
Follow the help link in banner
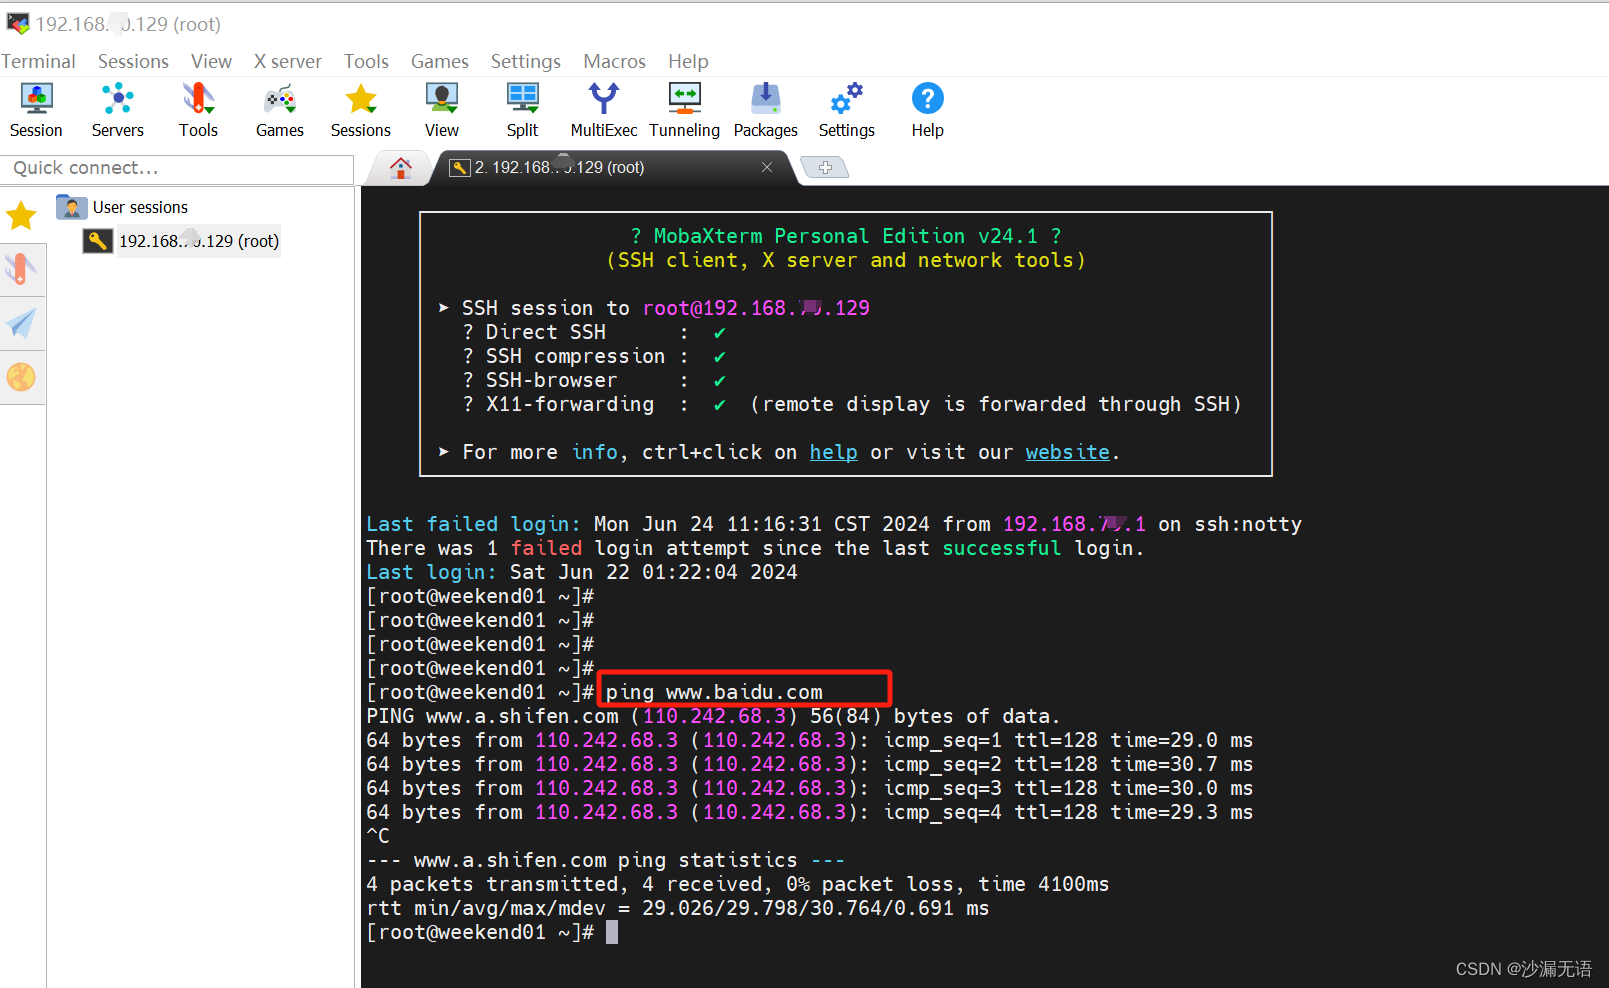pos(833,452)
